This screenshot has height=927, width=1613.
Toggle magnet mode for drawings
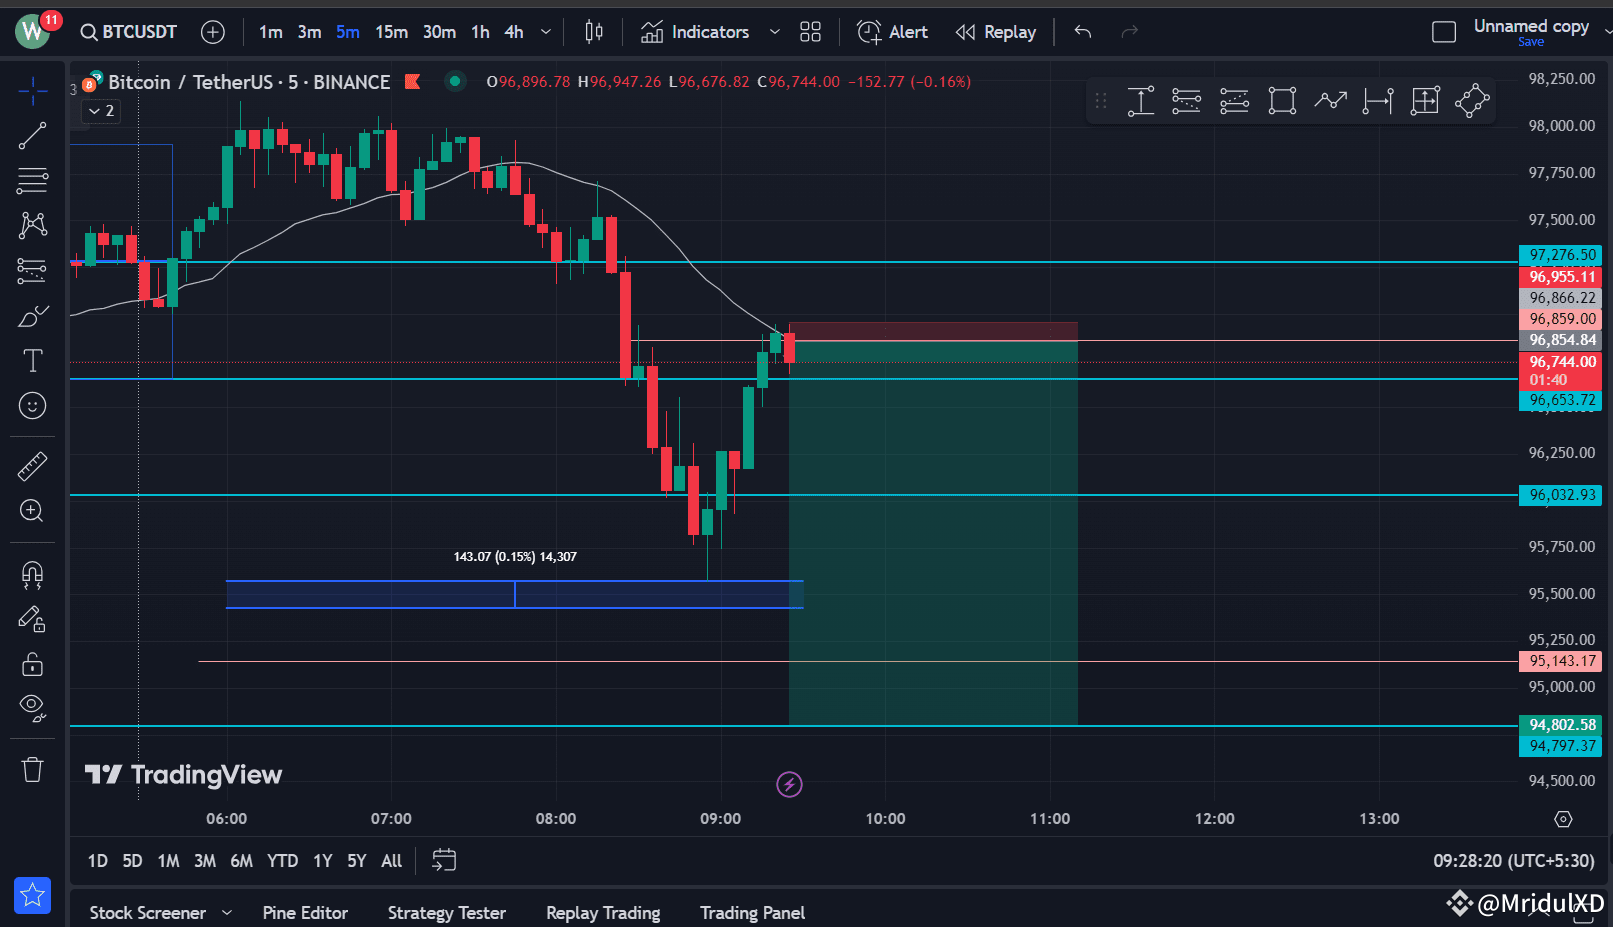click(x=32, y=574)
